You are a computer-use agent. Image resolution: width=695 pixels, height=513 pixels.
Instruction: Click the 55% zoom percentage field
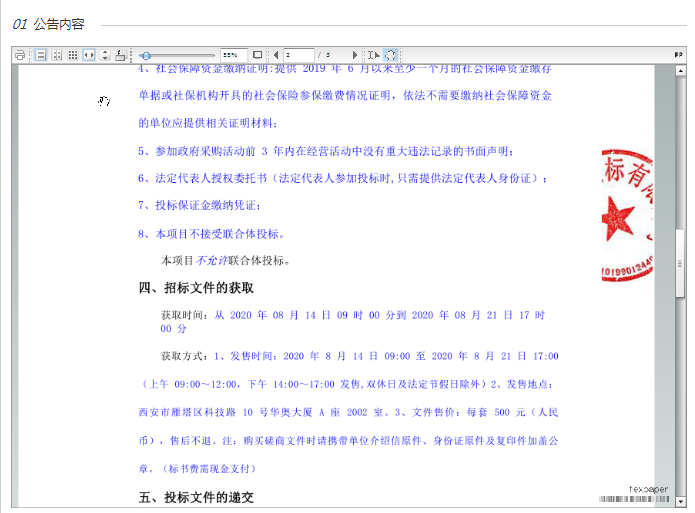point(233,55)
